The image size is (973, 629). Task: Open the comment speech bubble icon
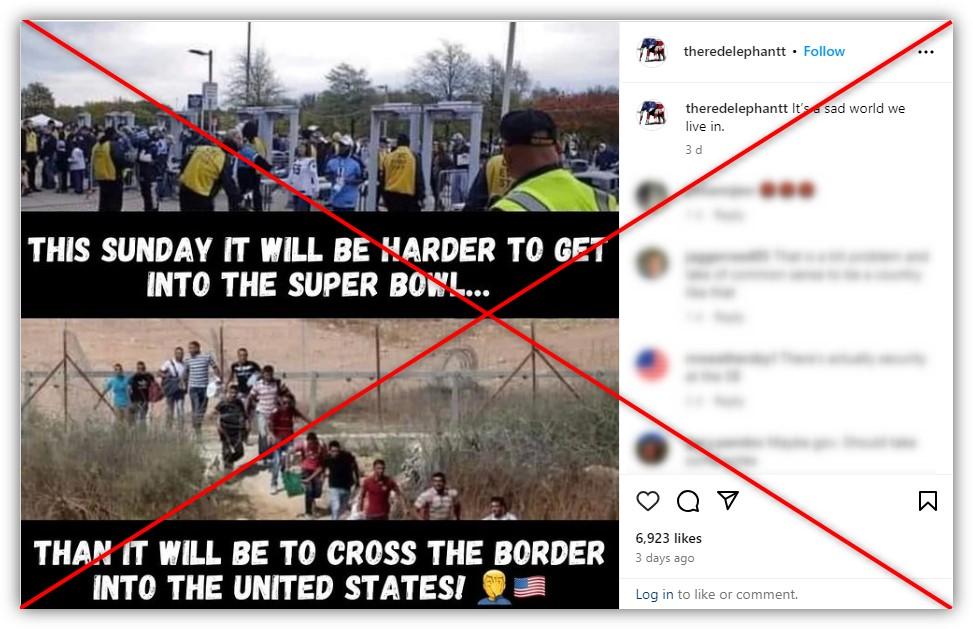(x=688, y=501)
